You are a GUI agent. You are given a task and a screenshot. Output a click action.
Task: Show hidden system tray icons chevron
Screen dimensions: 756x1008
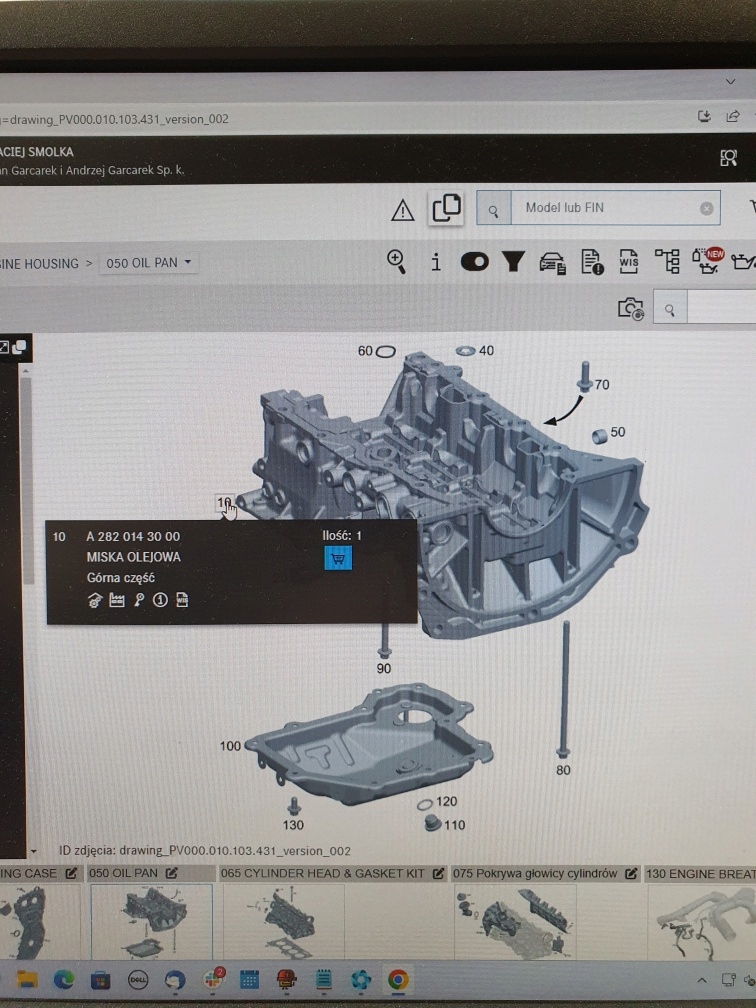pyautogui.click(x=702, y=979)
